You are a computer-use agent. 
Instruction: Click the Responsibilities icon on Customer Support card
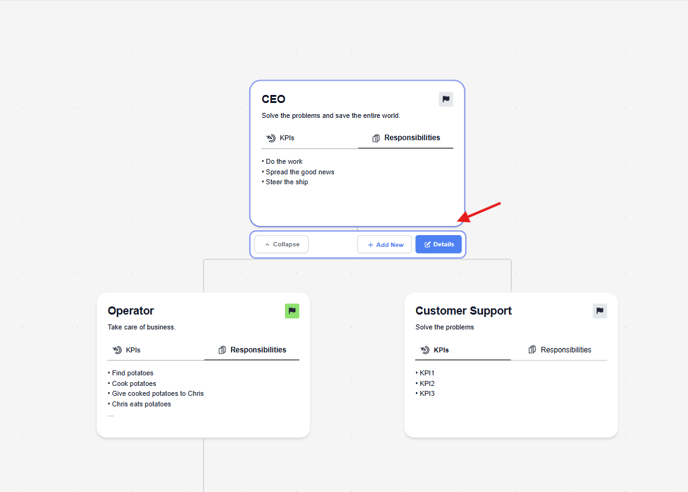click(x=532, y=350)
